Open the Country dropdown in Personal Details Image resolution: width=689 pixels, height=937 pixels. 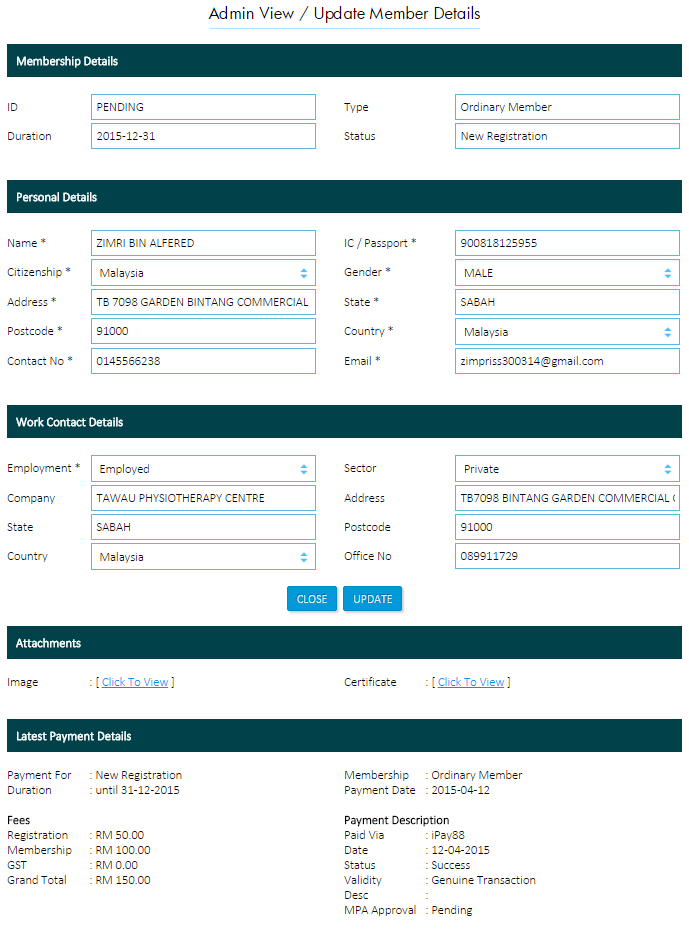pyautogui.click(x=567, y=332)
